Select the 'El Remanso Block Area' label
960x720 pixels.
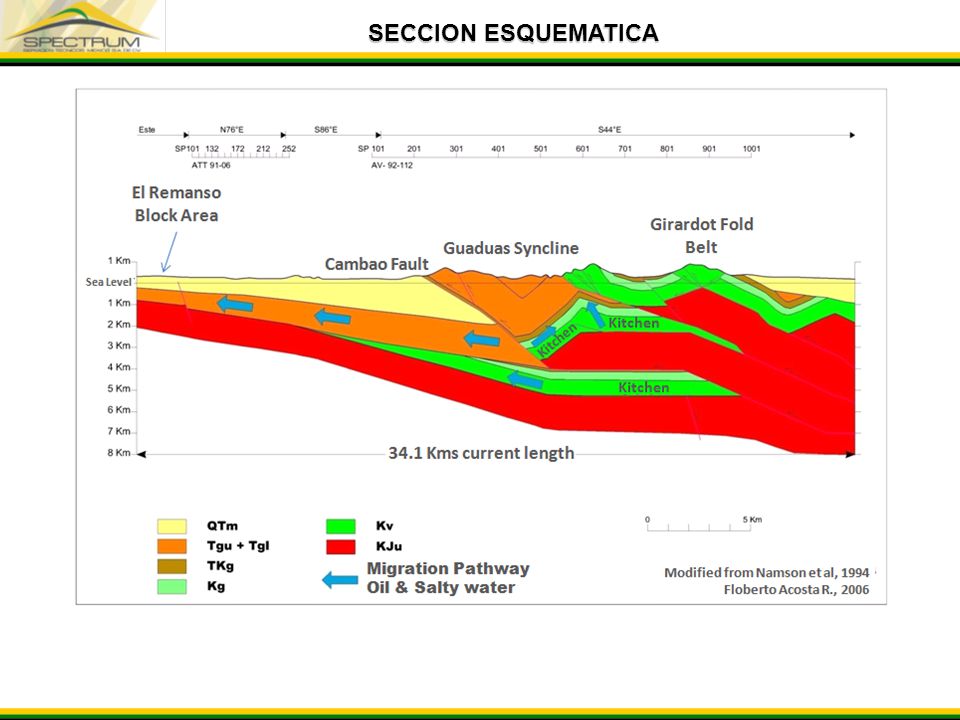coord(176,203)
